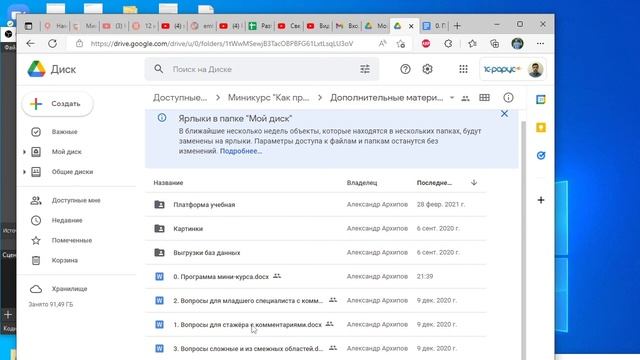Get add-ons with side panel plus
The height and width of the screenshot is (360, 640).
[541, 200]
